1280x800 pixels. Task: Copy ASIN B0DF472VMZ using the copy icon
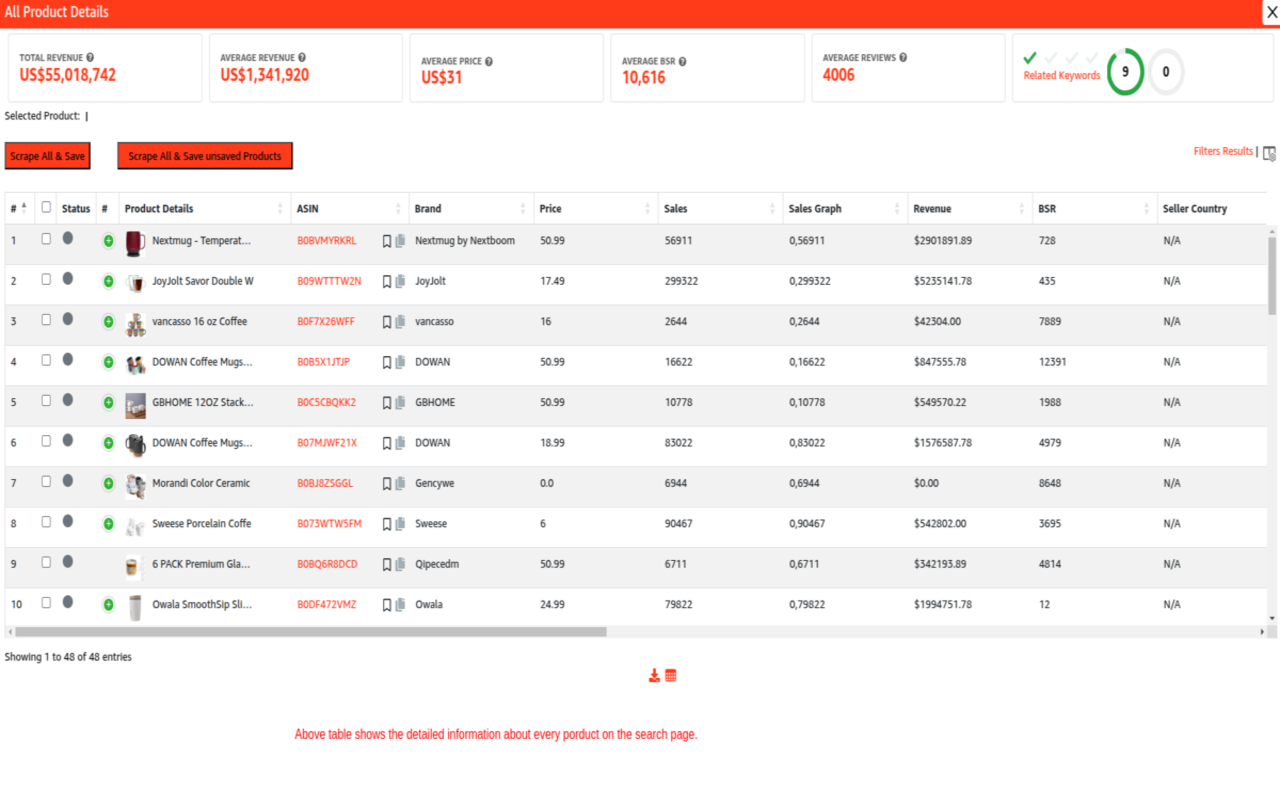click(400, 605)
